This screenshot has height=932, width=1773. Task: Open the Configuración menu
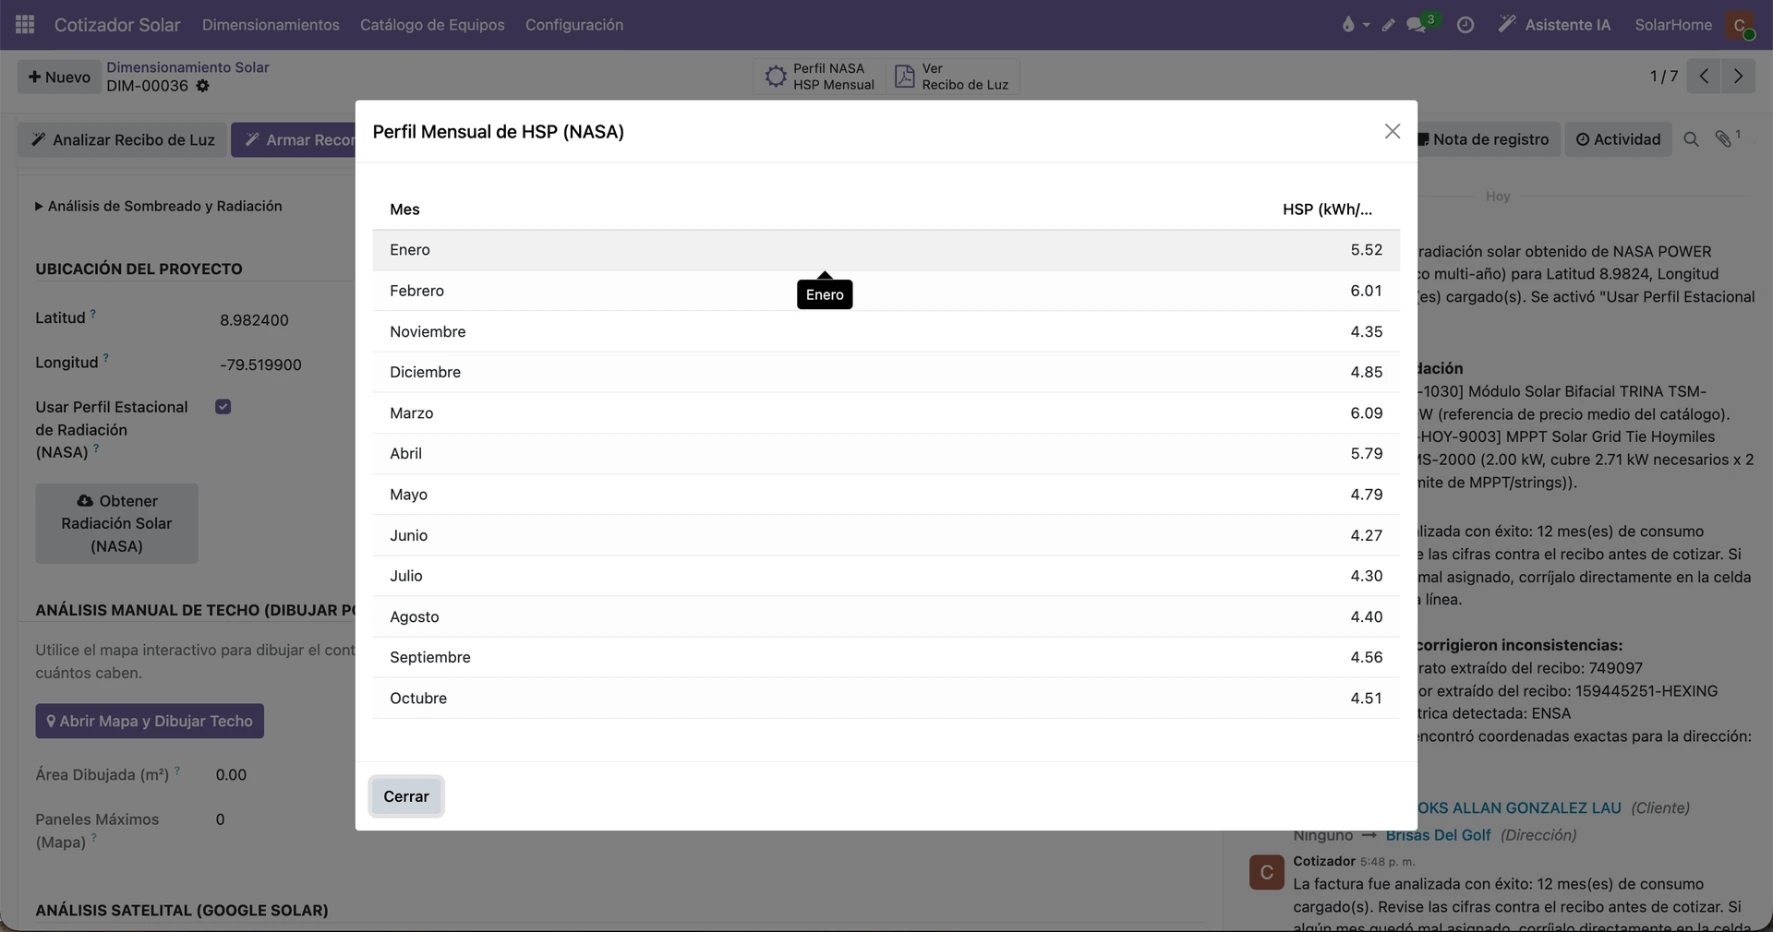tap(574, 25)
